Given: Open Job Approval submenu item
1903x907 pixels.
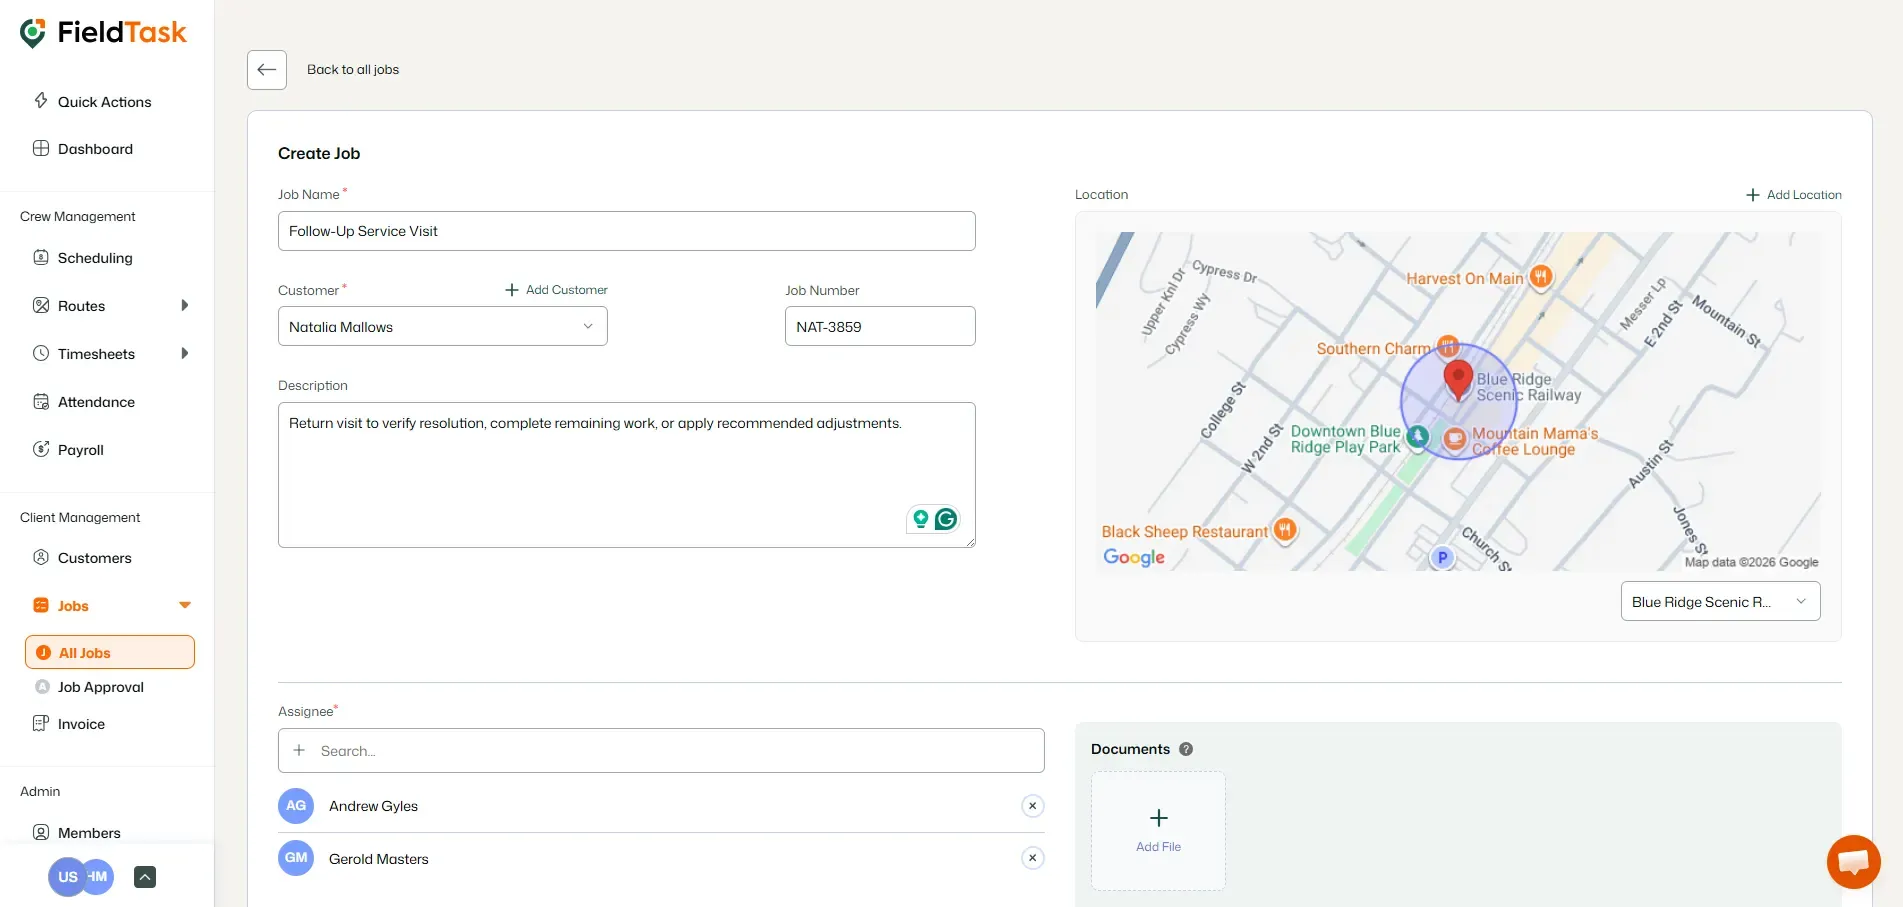Looking at the screenshot, I should click(x=101, y=687).
